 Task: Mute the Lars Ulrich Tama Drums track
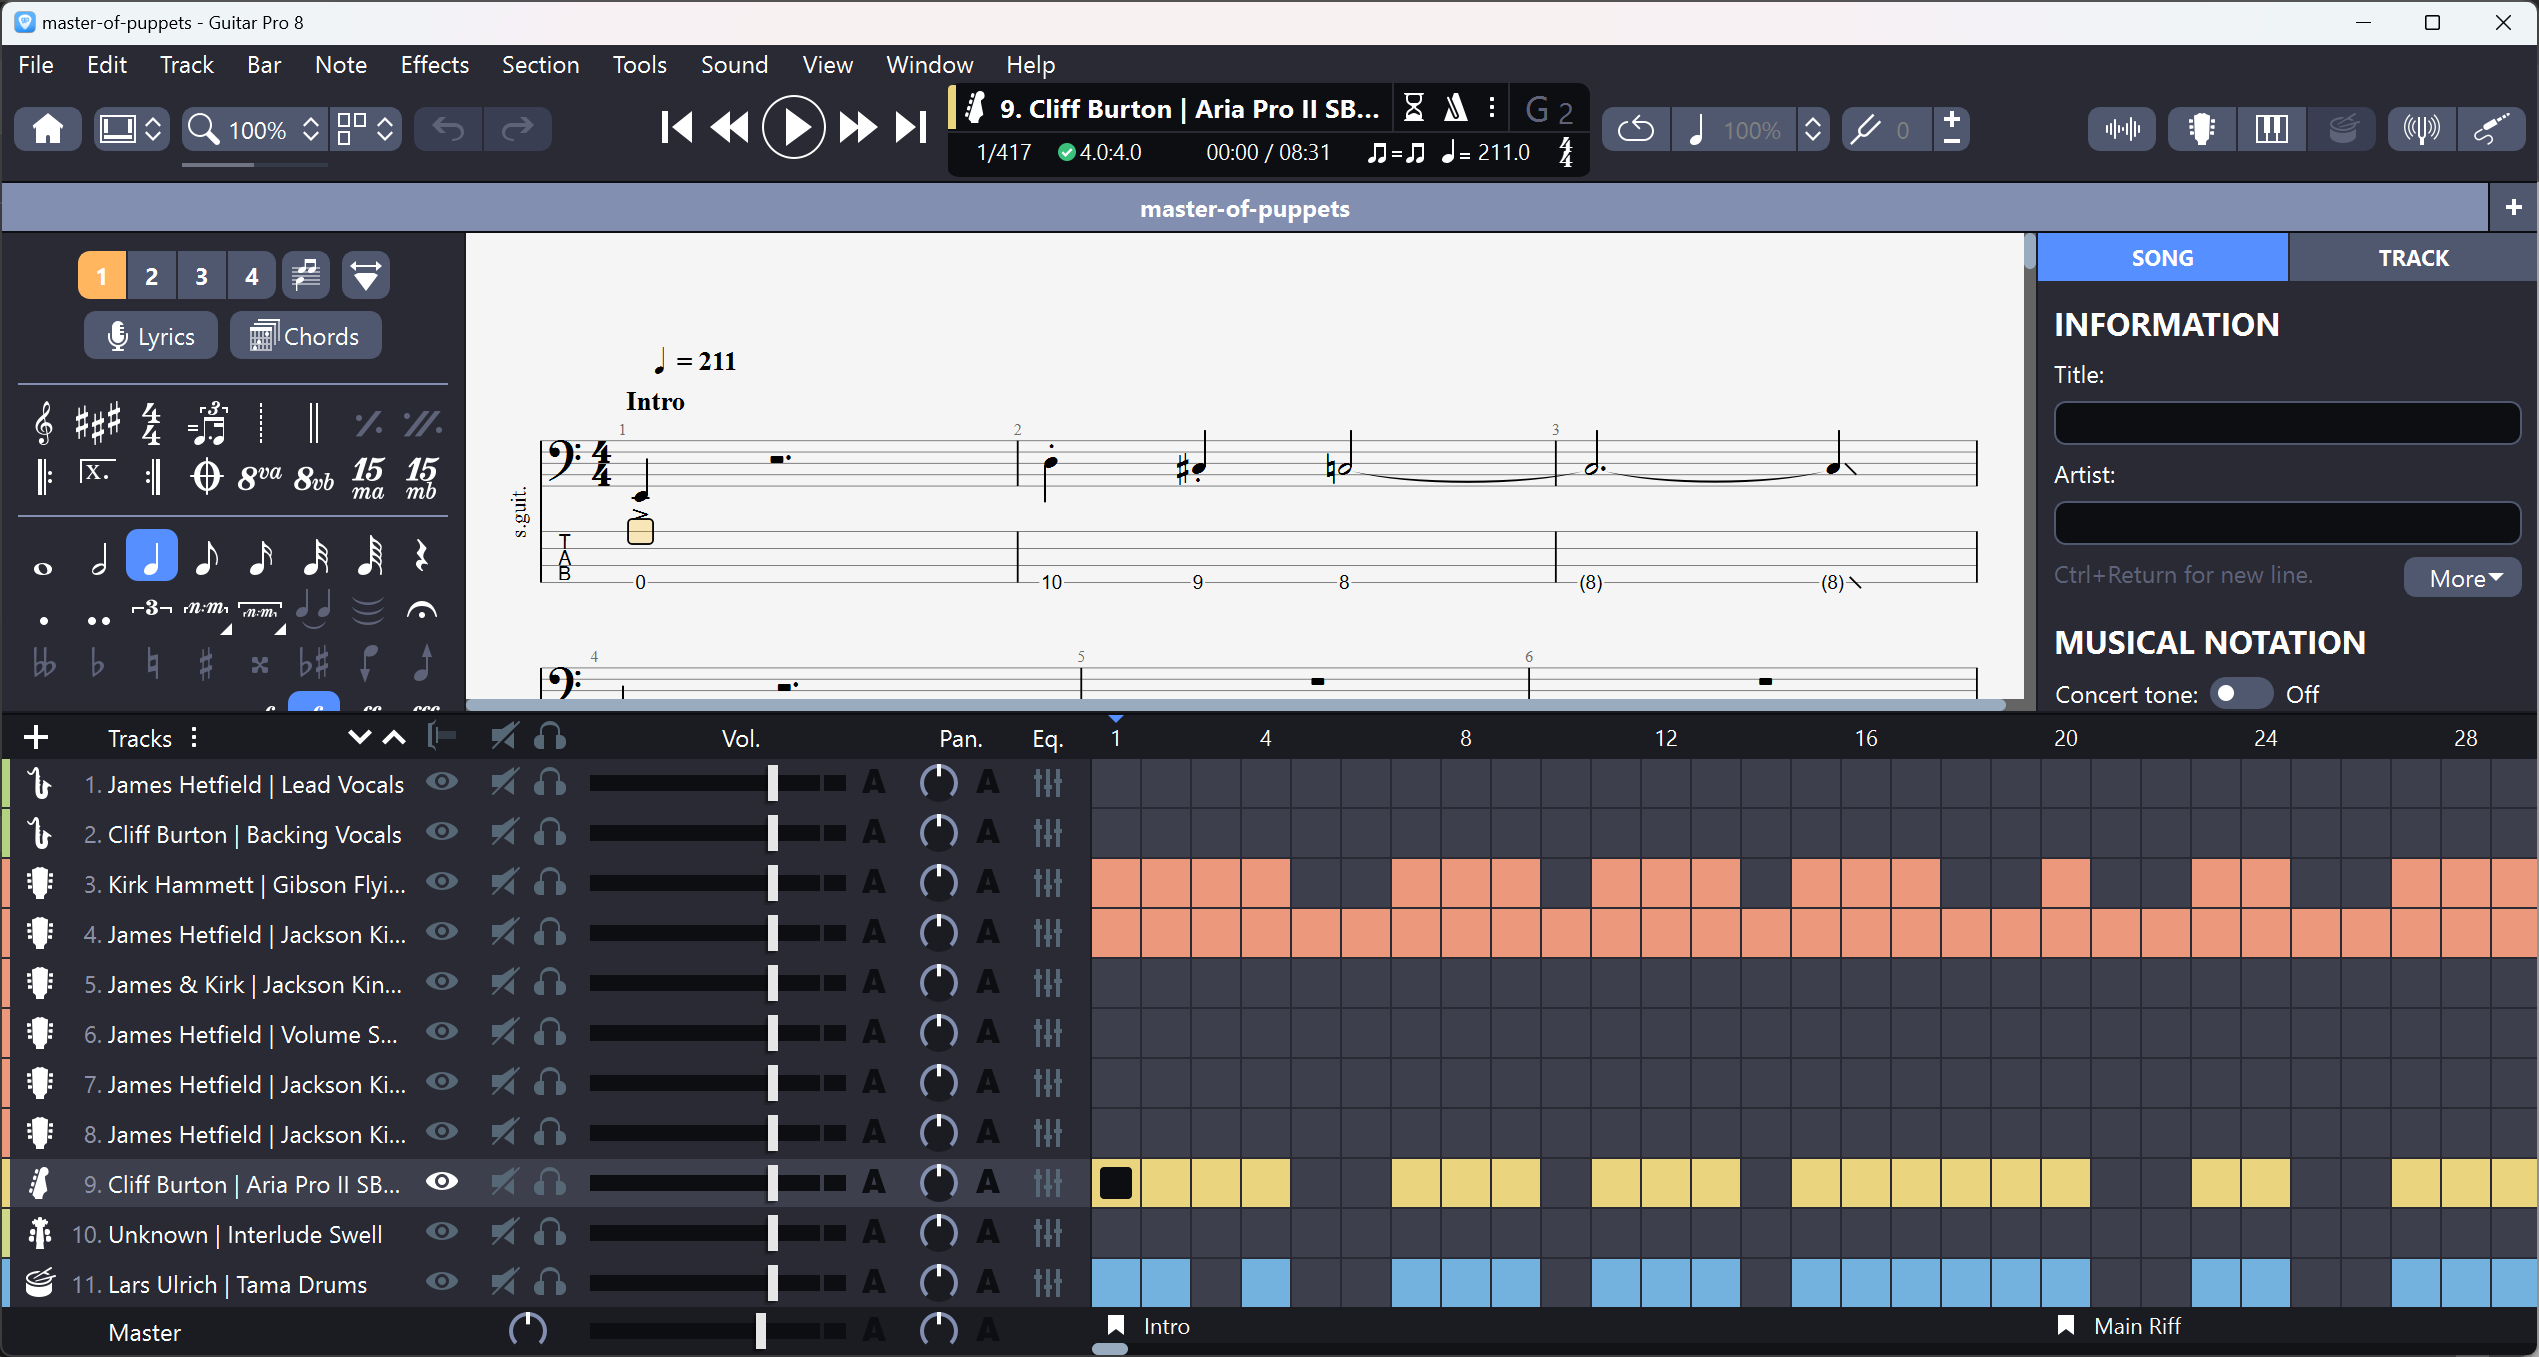pyautogui.click(x=504, y=1282)
